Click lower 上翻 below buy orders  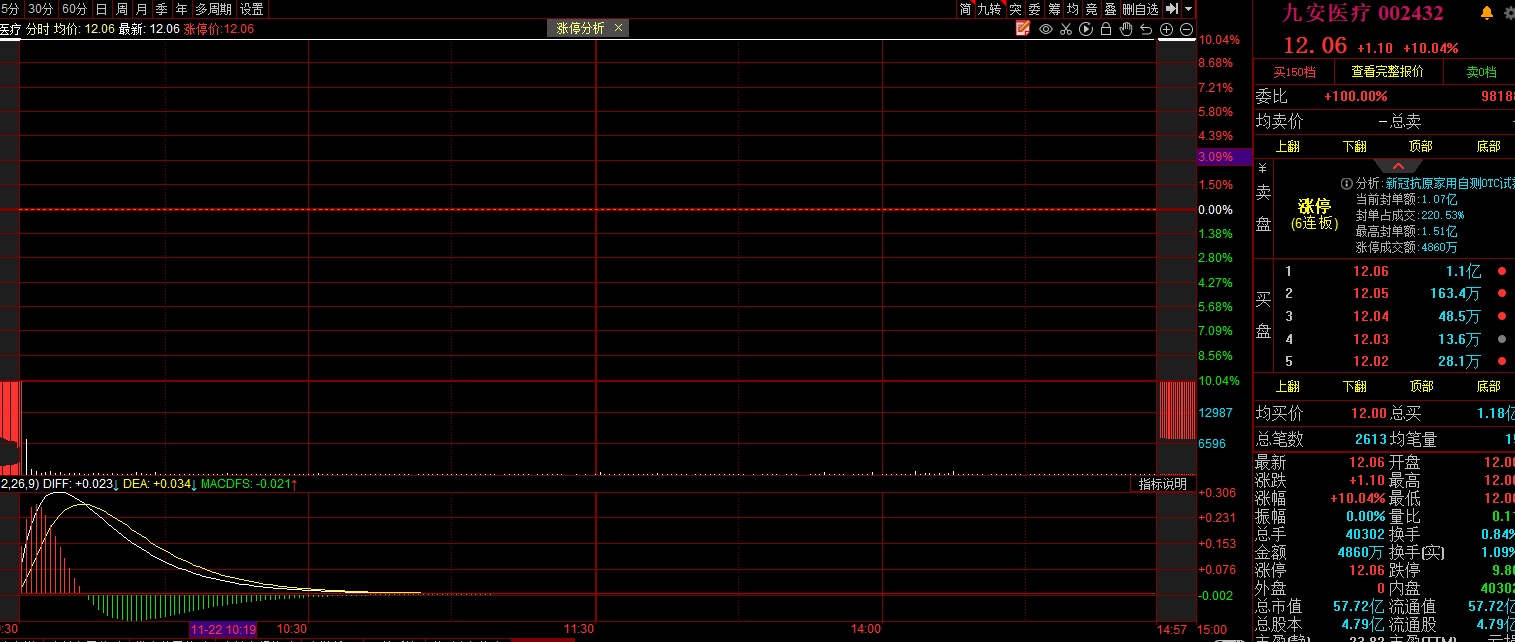[x=1288, y=386]
